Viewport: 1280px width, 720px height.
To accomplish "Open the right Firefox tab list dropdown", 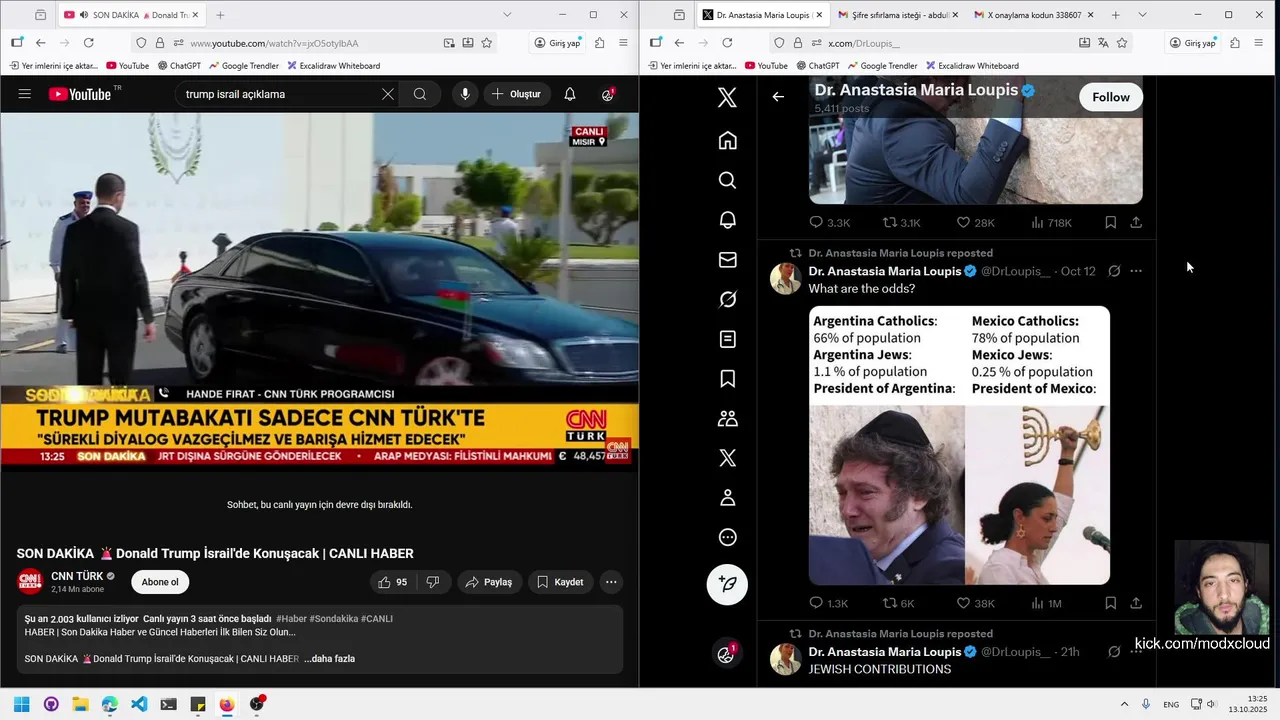I will [1142, 15].
